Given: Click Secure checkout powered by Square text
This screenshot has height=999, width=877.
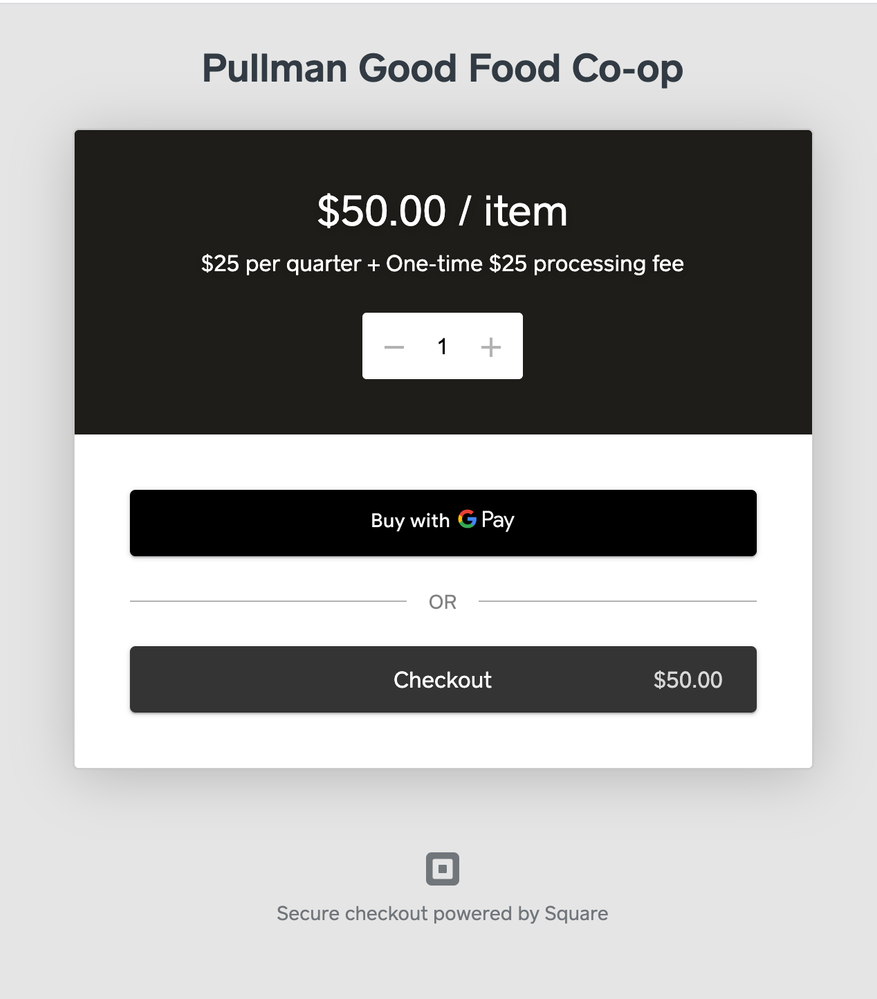Looking at the screenshot, I should click(442, 912).
